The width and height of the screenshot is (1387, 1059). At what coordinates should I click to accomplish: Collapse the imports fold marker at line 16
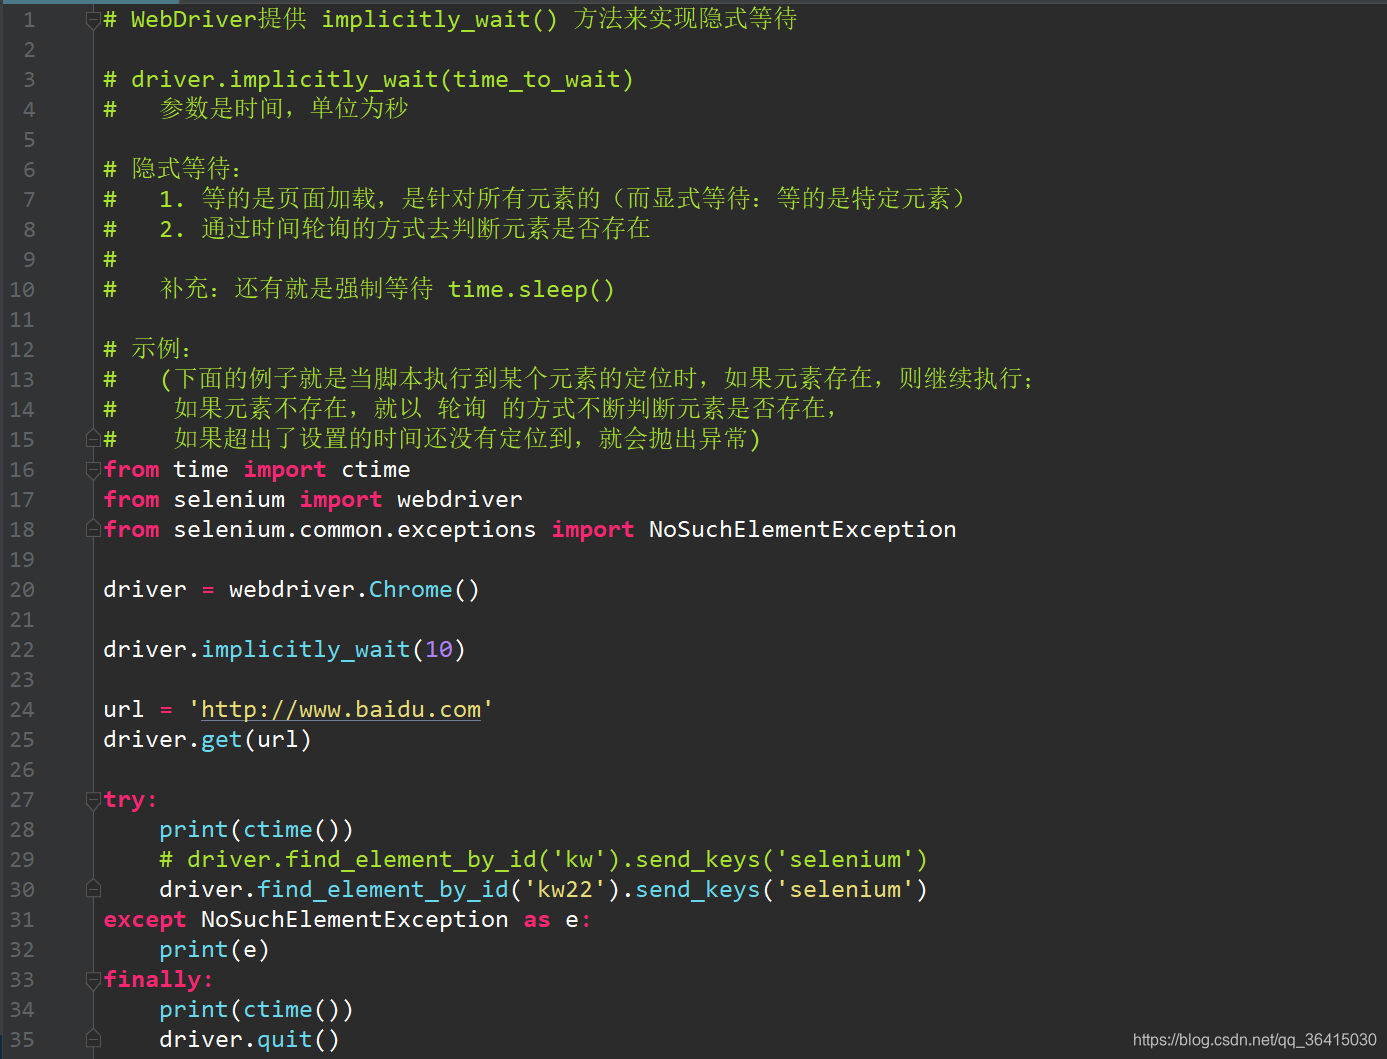(93, 469)
